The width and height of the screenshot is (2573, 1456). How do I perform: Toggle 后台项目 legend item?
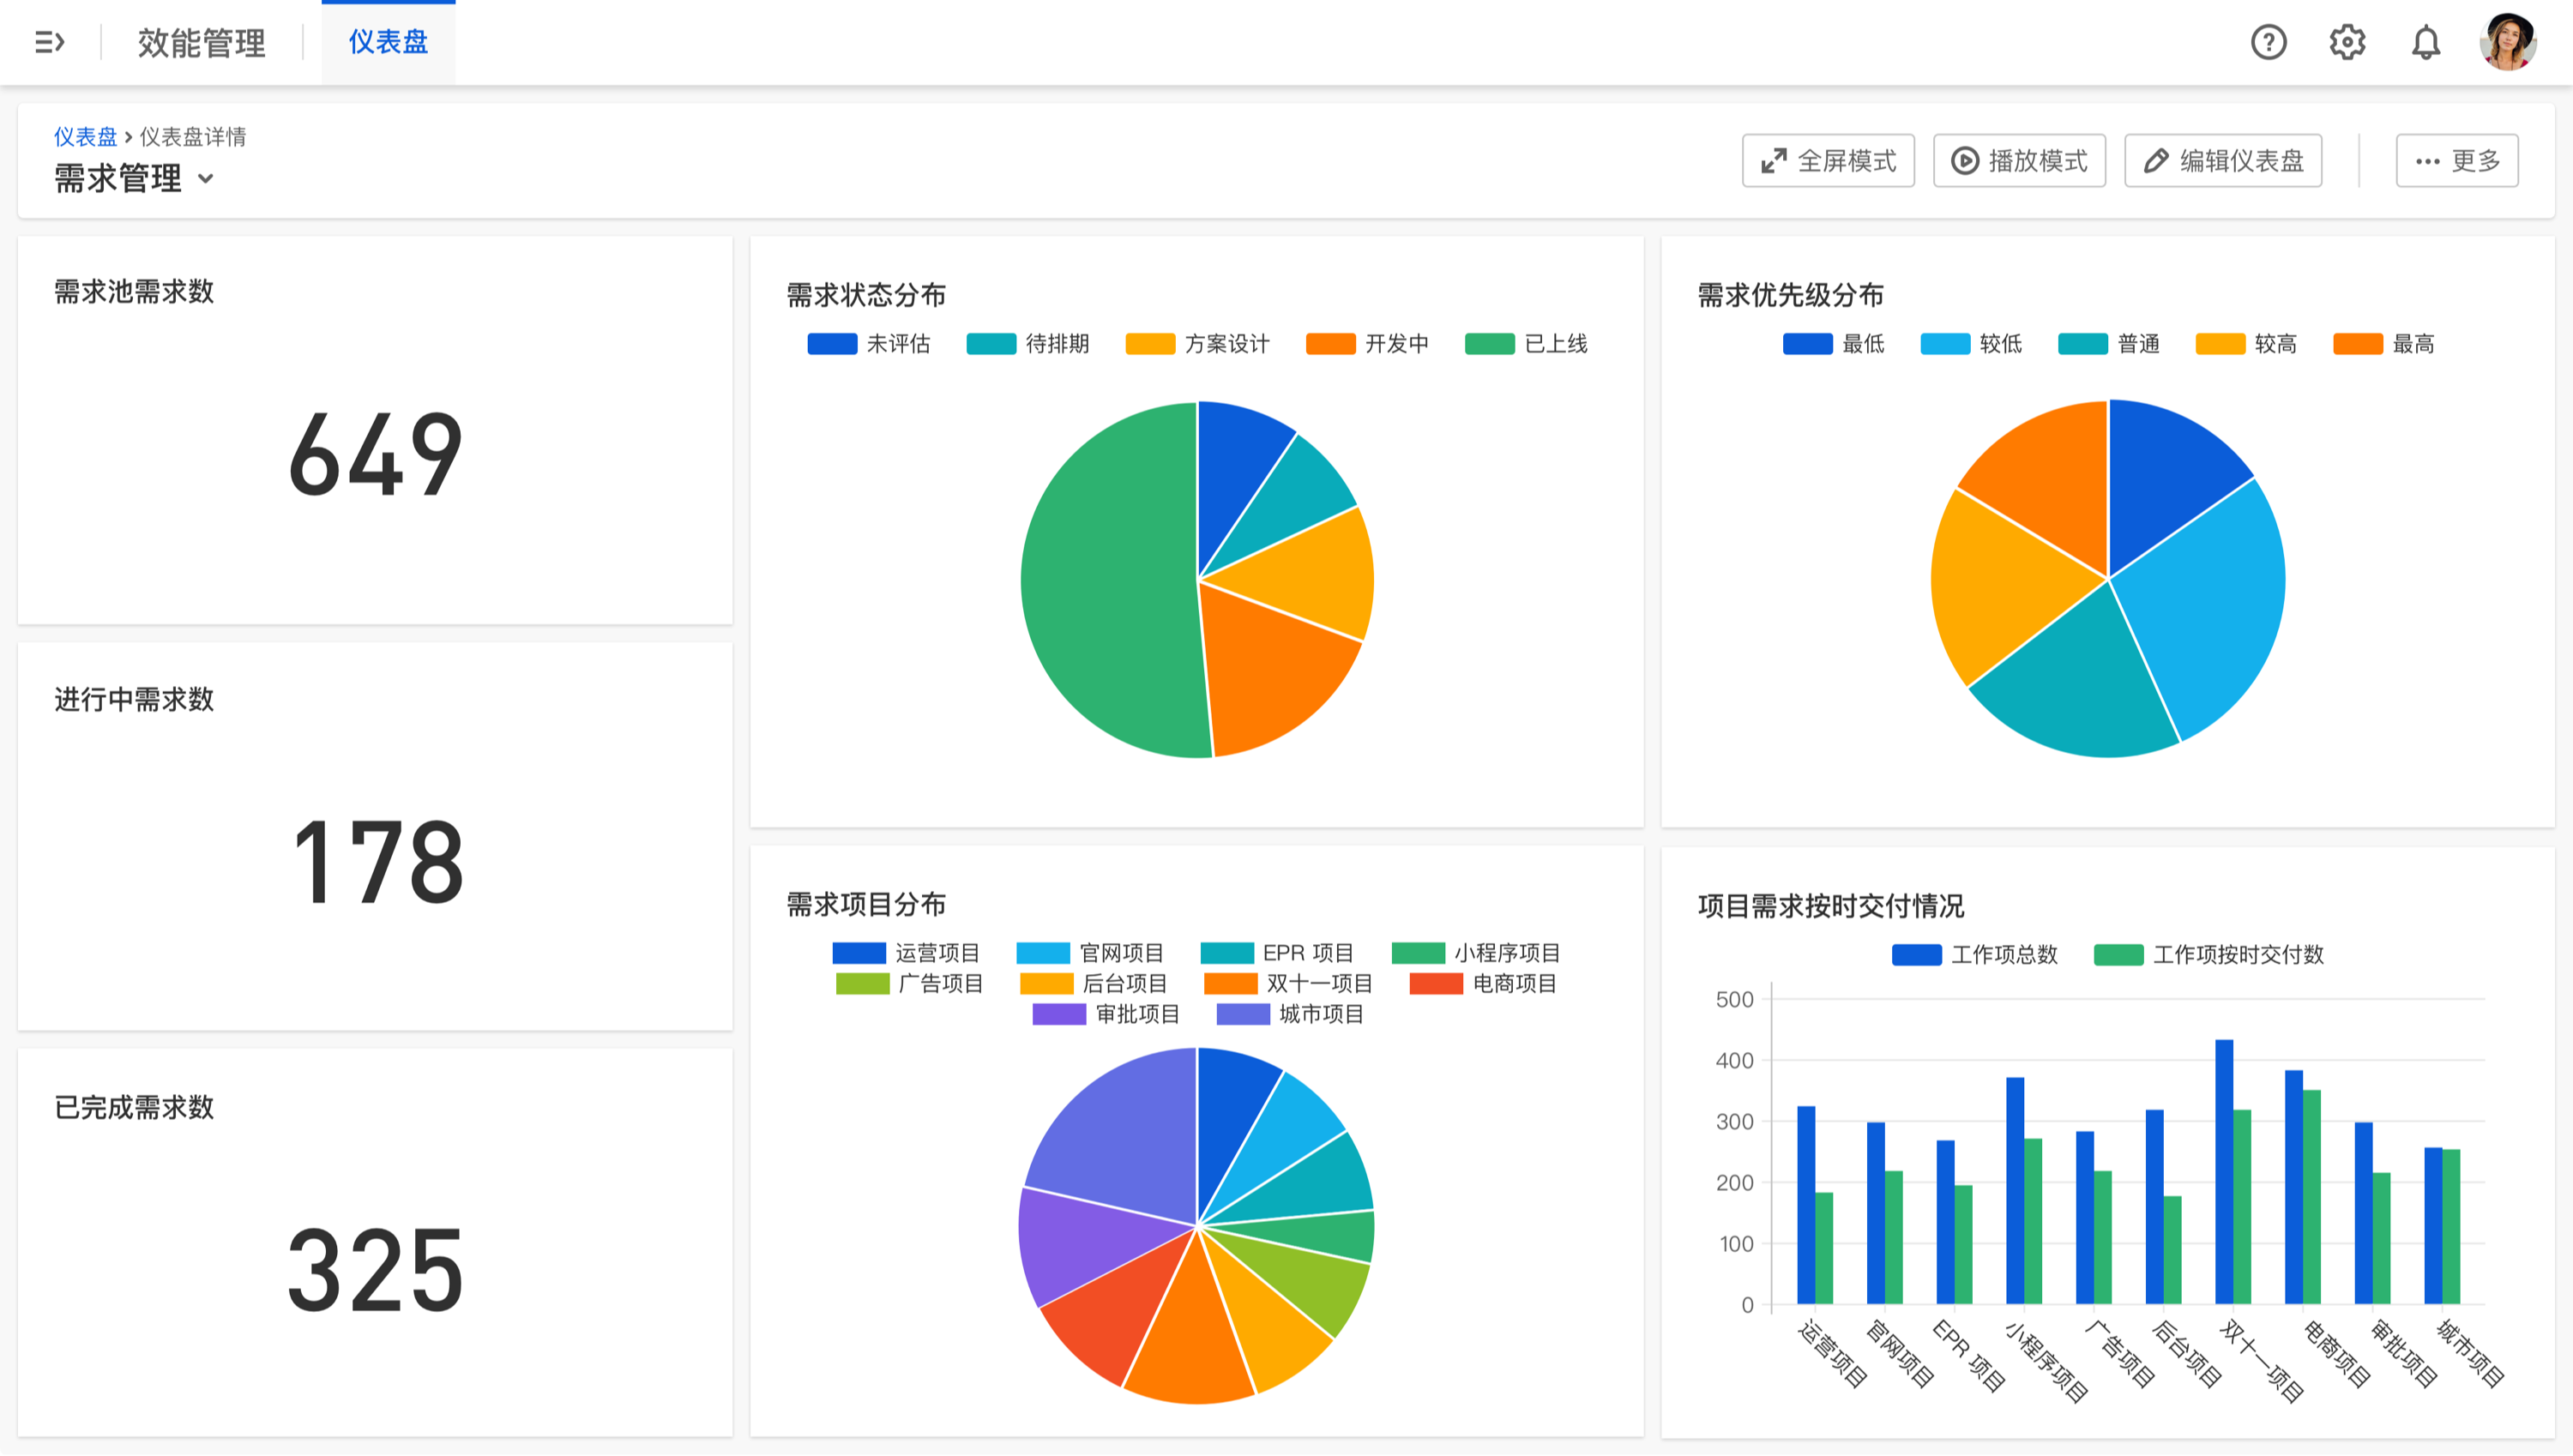coord(1093,984)
